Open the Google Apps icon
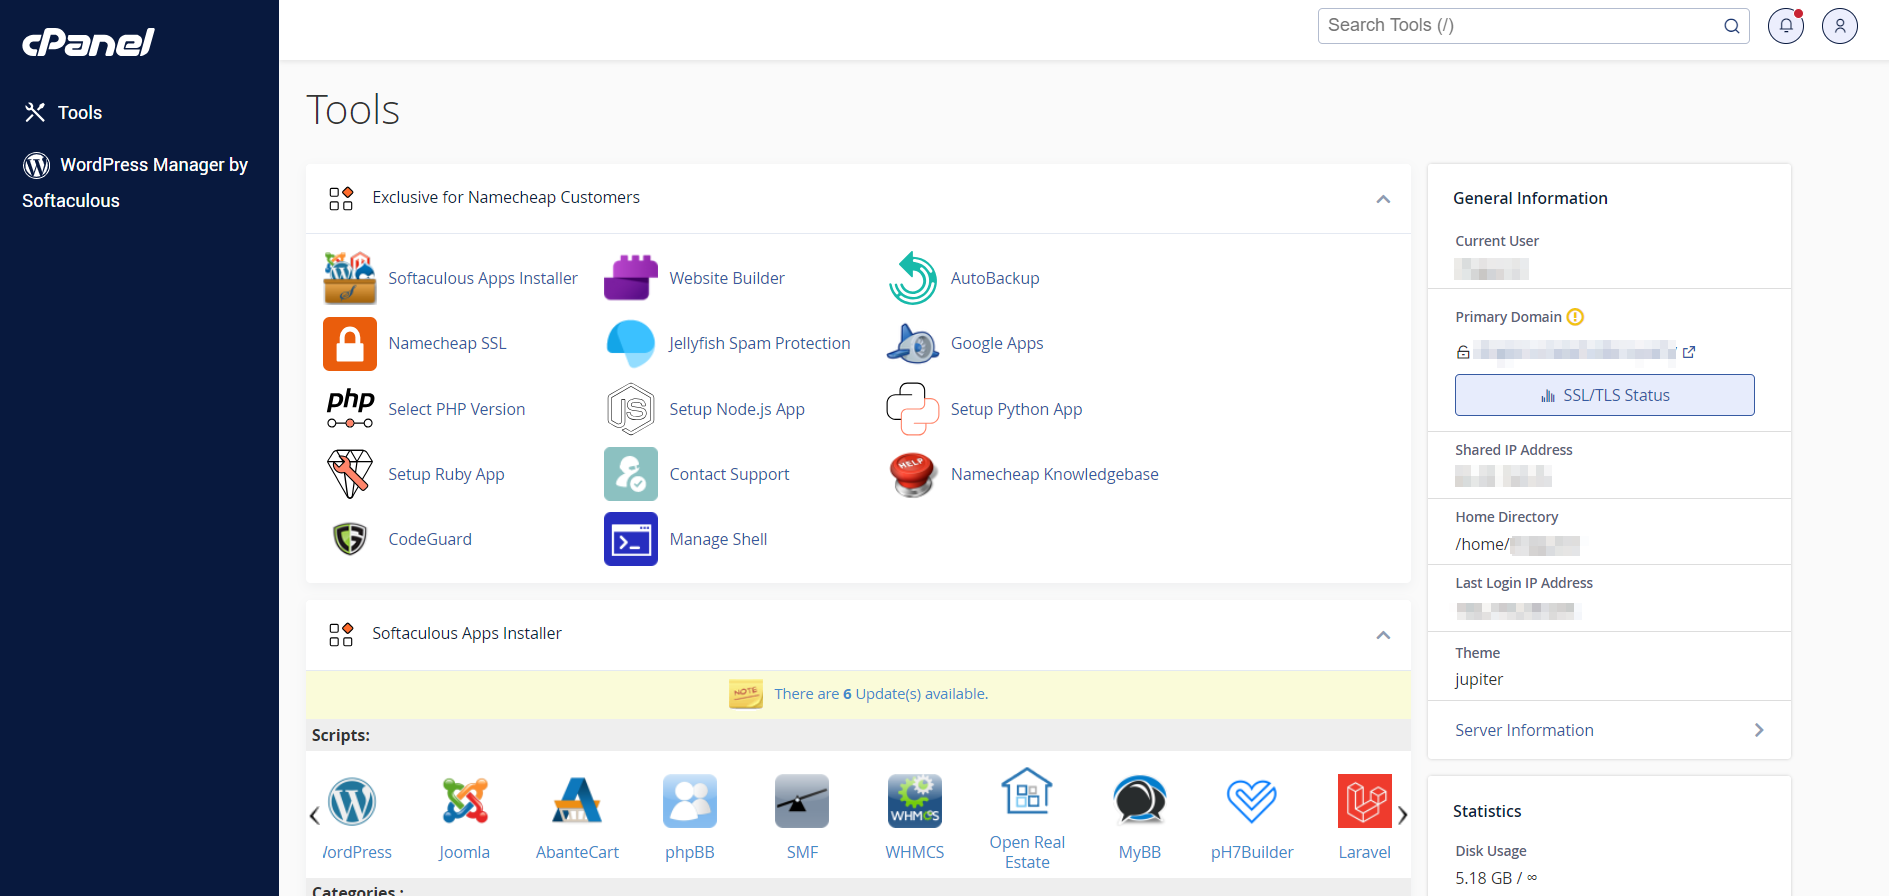This screenshot has width=1889, height=896. click(912, 343)
